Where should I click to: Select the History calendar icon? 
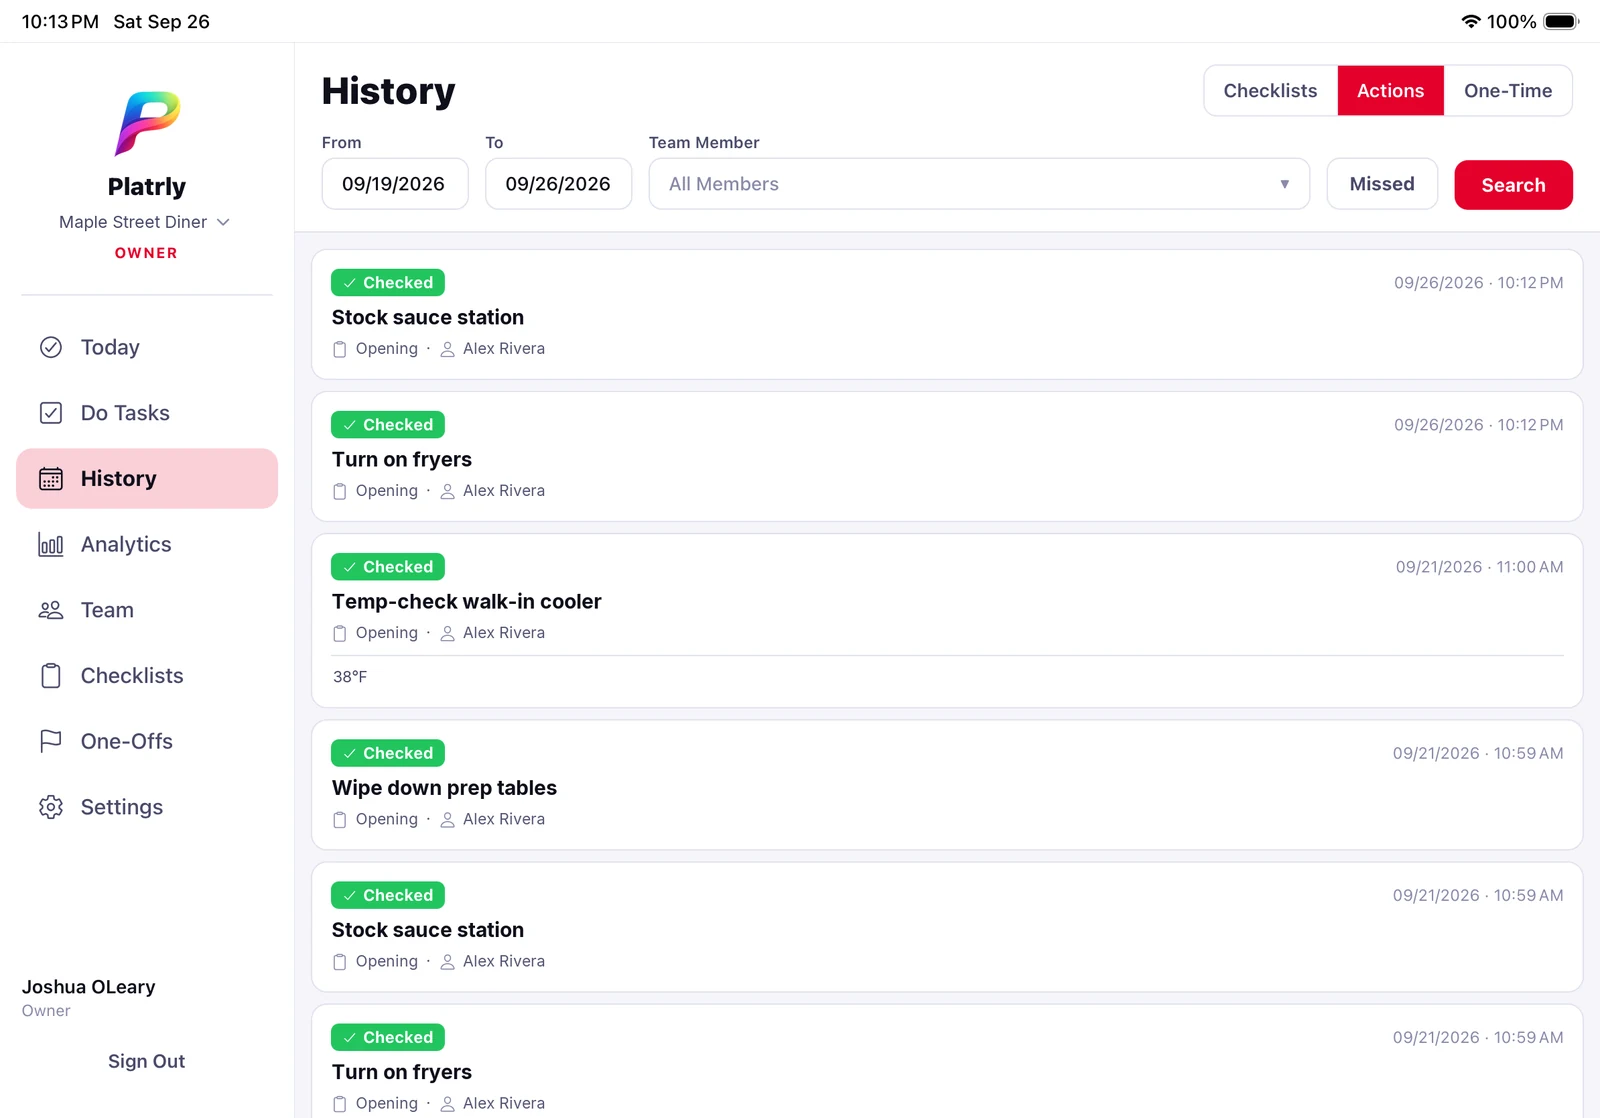coord(51,479)
